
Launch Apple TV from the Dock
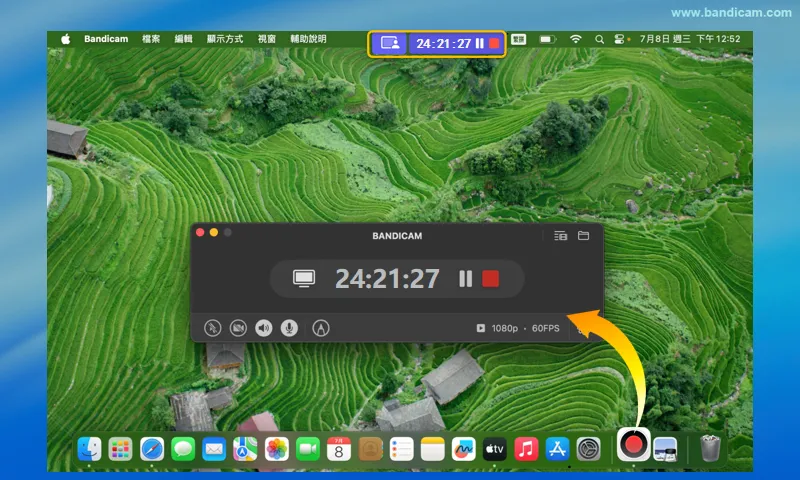click(x=494, y=449)
